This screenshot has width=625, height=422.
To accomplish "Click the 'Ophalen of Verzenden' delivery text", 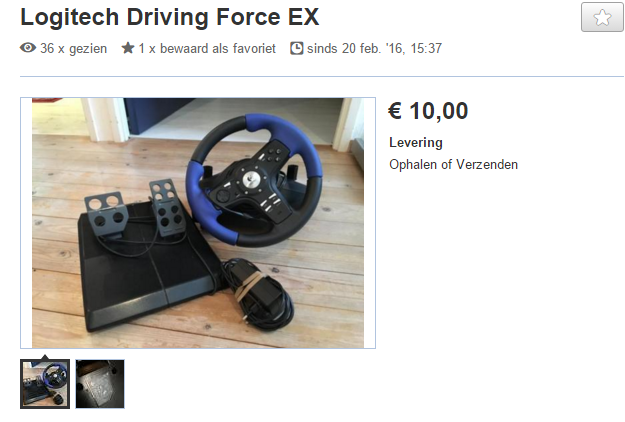I will tap(454, 164).
